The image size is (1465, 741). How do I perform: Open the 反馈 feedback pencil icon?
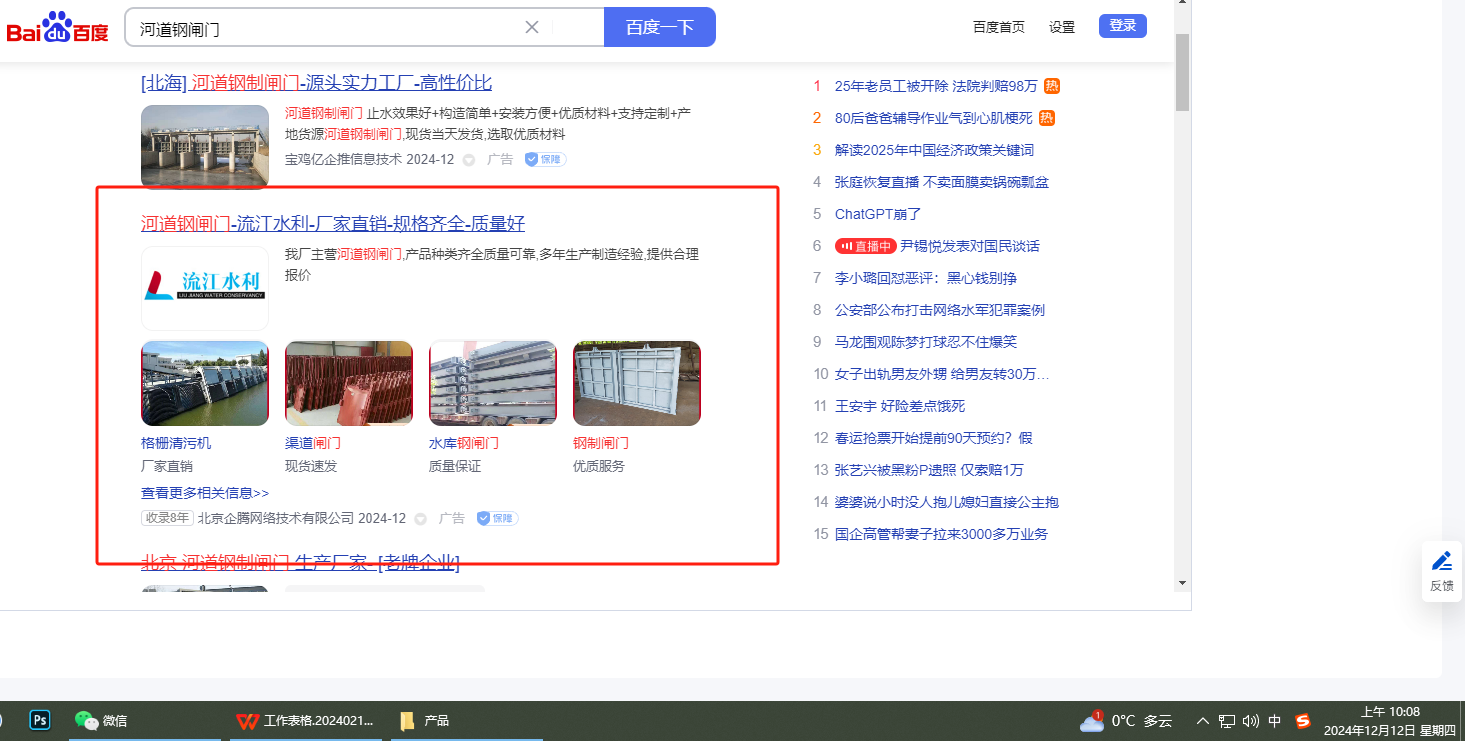tap(1441, 562)
